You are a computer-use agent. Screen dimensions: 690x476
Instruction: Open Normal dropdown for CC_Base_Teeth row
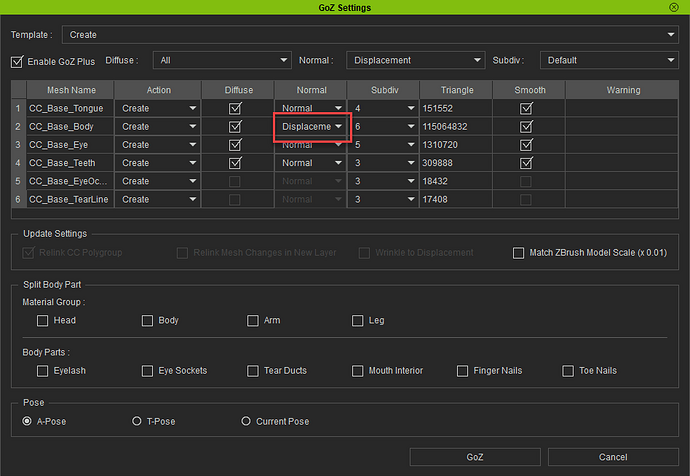311,163
